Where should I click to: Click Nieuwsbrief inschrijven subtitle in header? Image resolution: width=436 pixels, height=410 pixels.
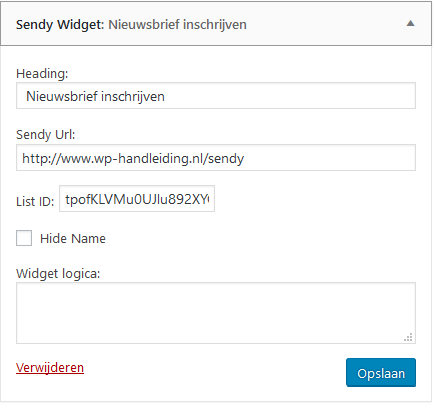[178, 25]
